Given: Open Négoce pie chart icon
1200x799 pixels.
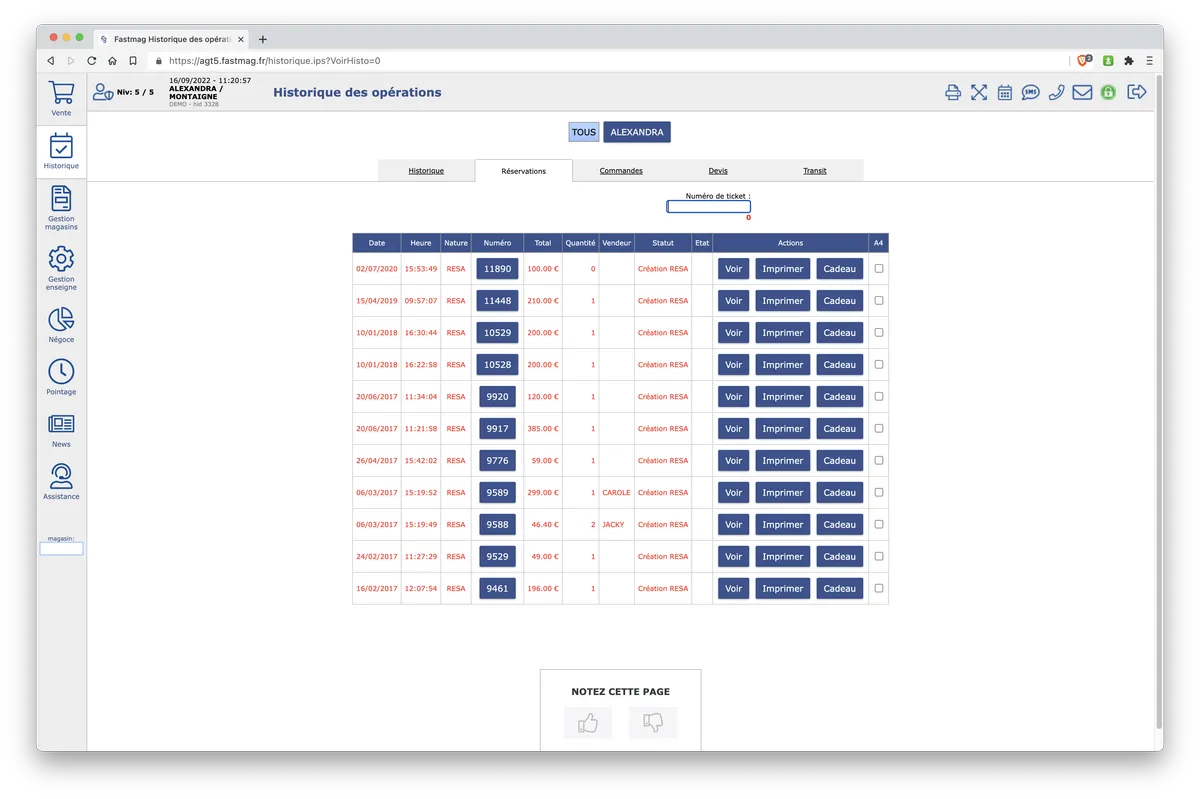Looking at the screenshot, I should coord(61,319).
